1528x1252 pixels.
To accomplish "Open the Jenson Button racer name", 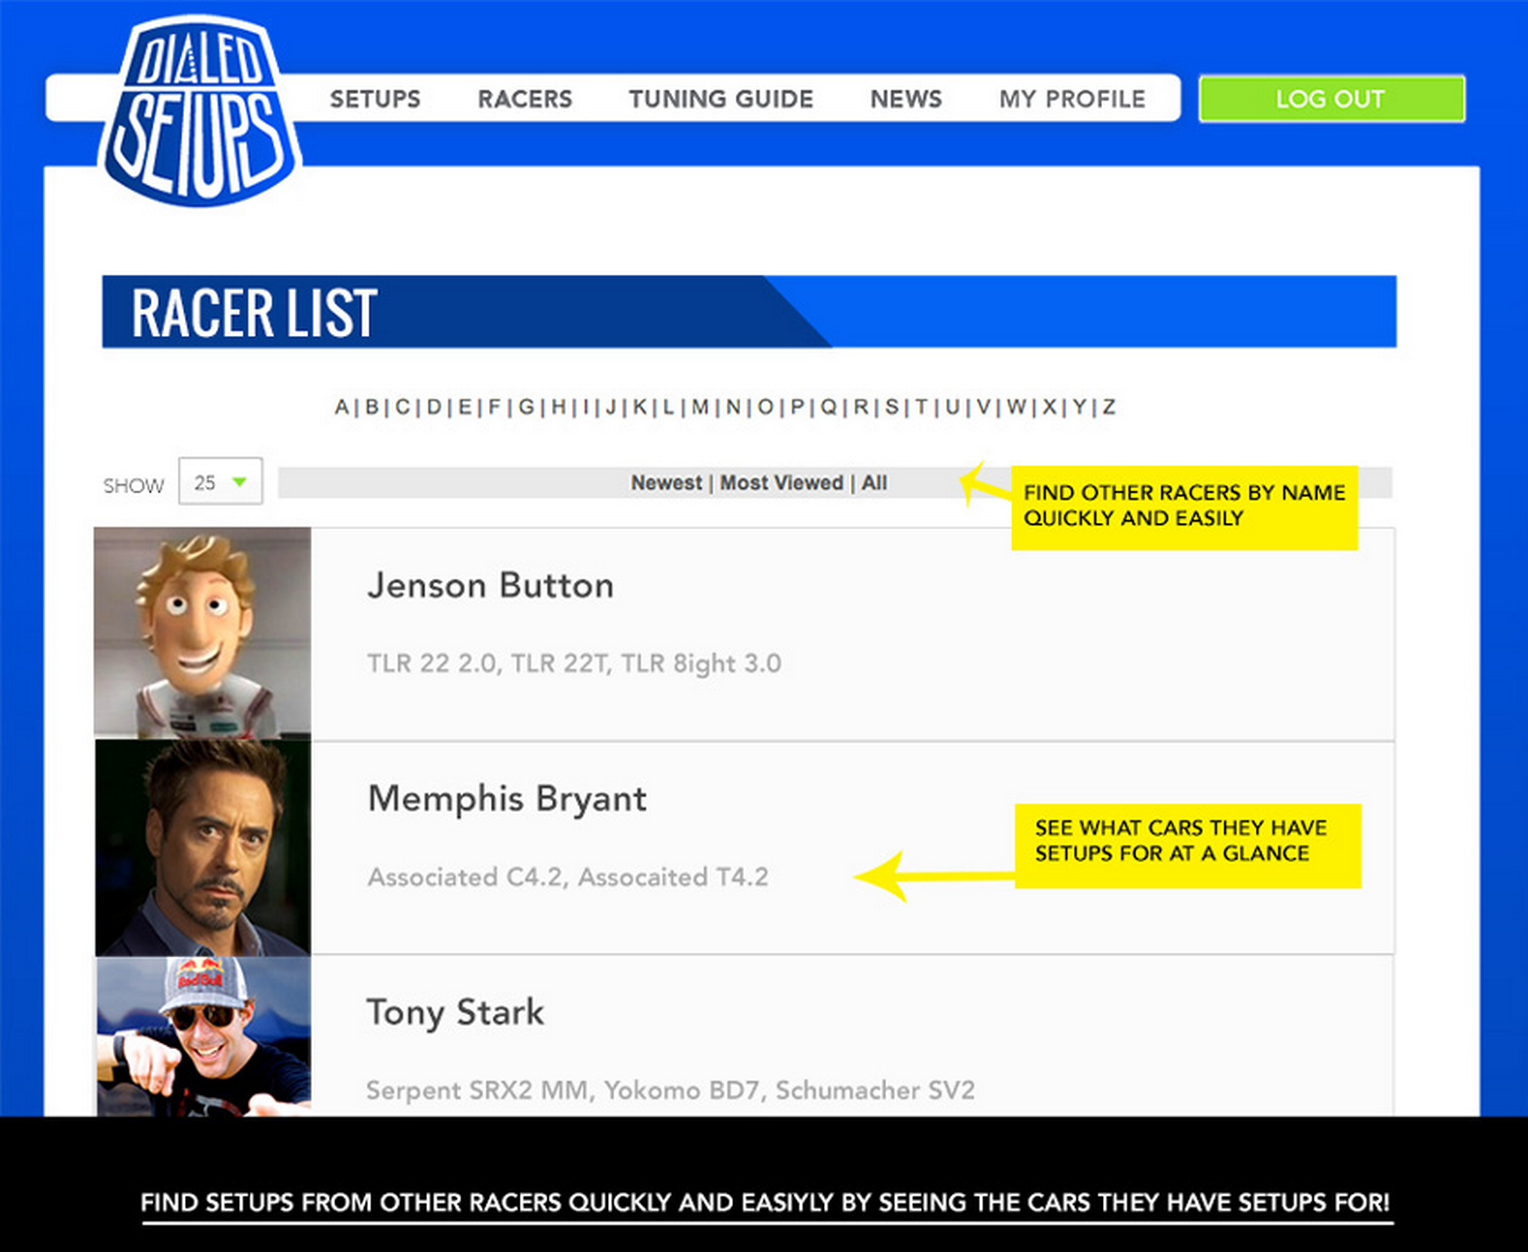I will click(490, 585).
